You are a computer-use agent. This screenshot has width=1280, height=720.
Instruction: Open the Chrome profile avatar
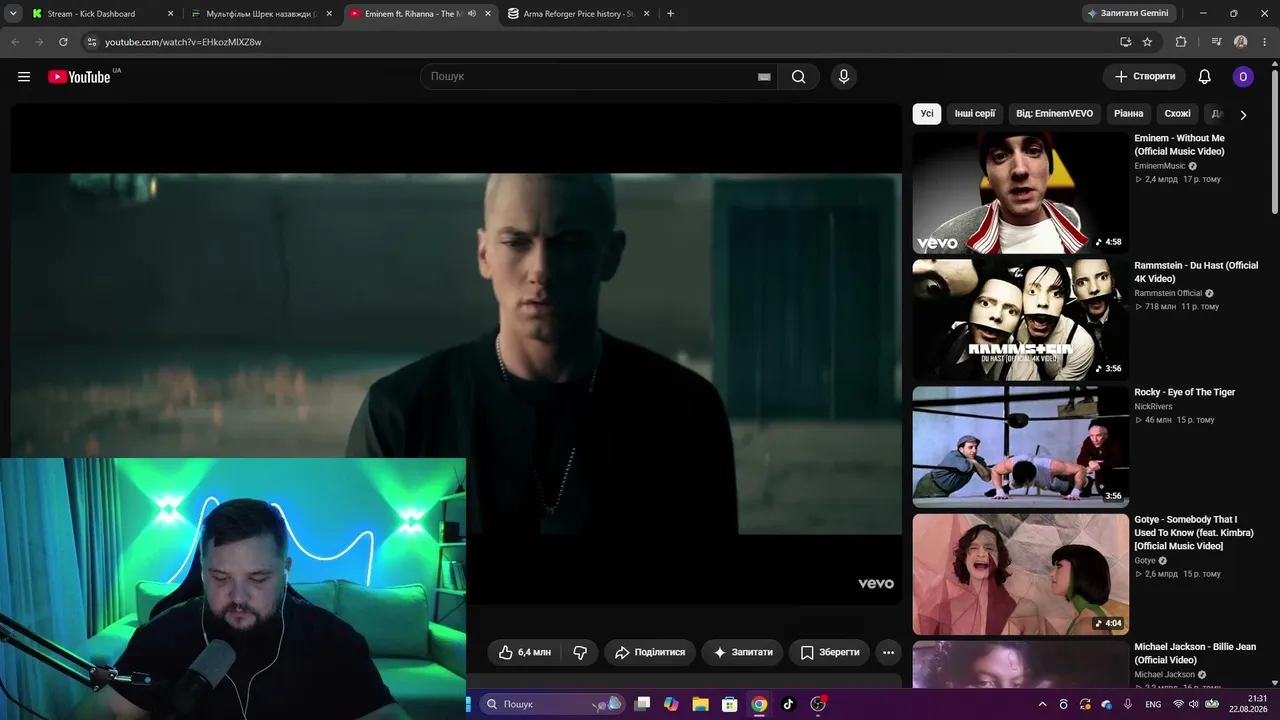pyautogui.click(x=1241, y=42)
